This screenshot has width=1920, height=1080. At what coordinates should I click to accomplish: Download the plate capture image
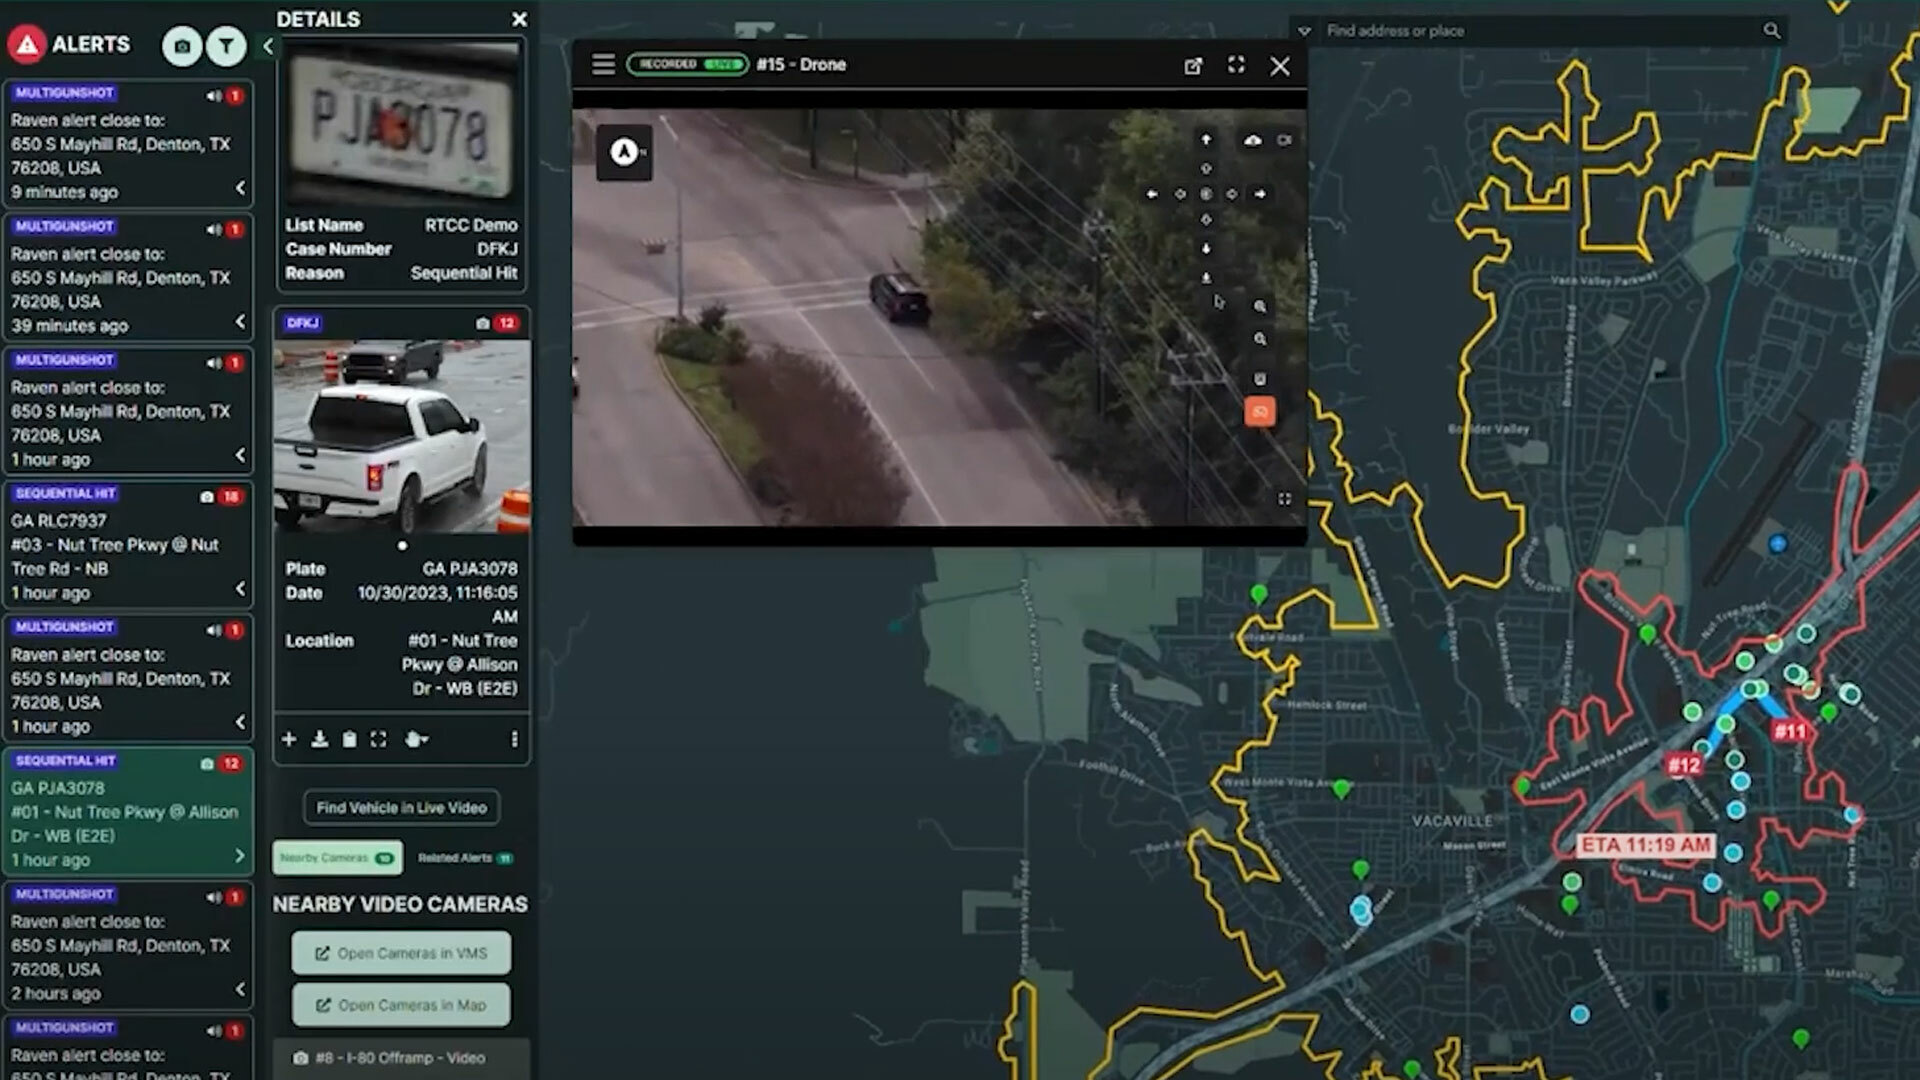click(319, 739)
